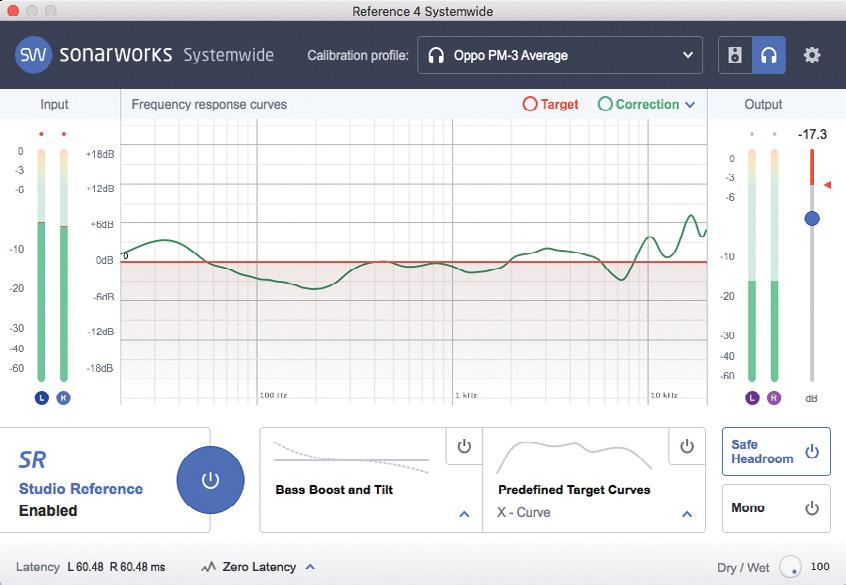Screen dimensions: 846x585
Task: Toggle Bass Boost and Tilt power button
Action: pos(464,446)
